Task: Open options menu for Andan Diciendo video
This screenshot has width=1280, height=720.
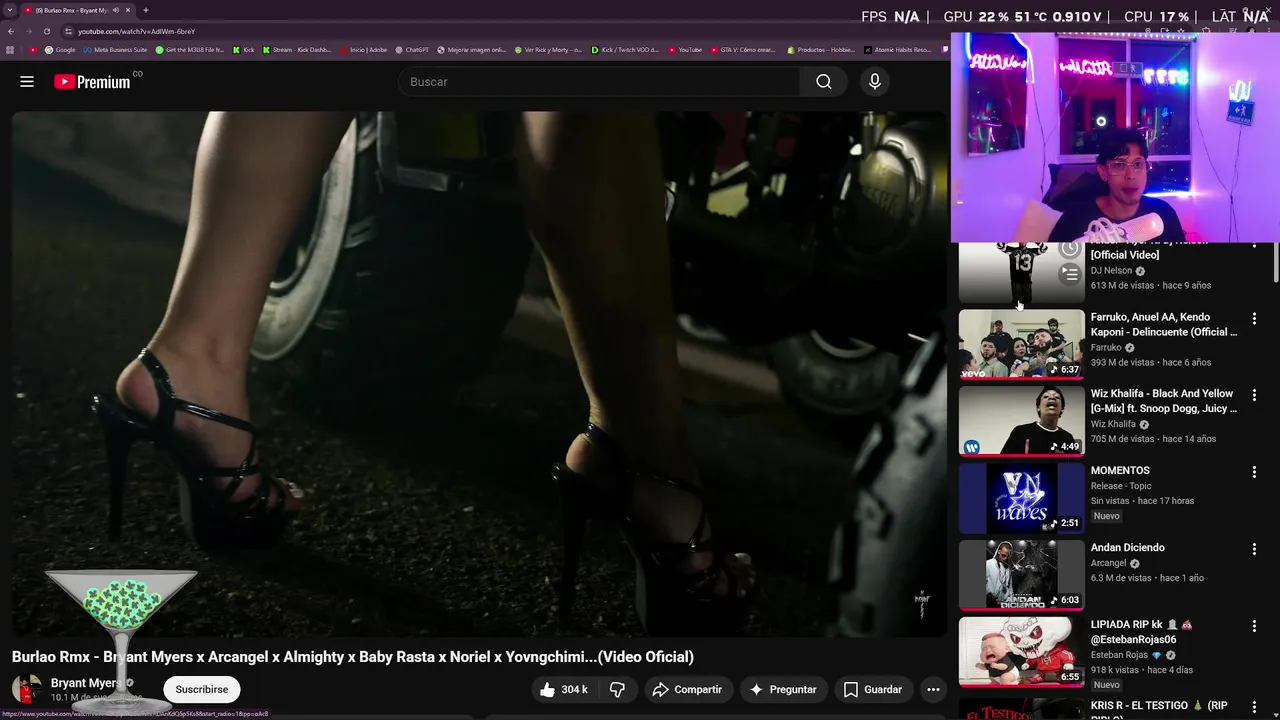Action: (x=1254, y=549)
